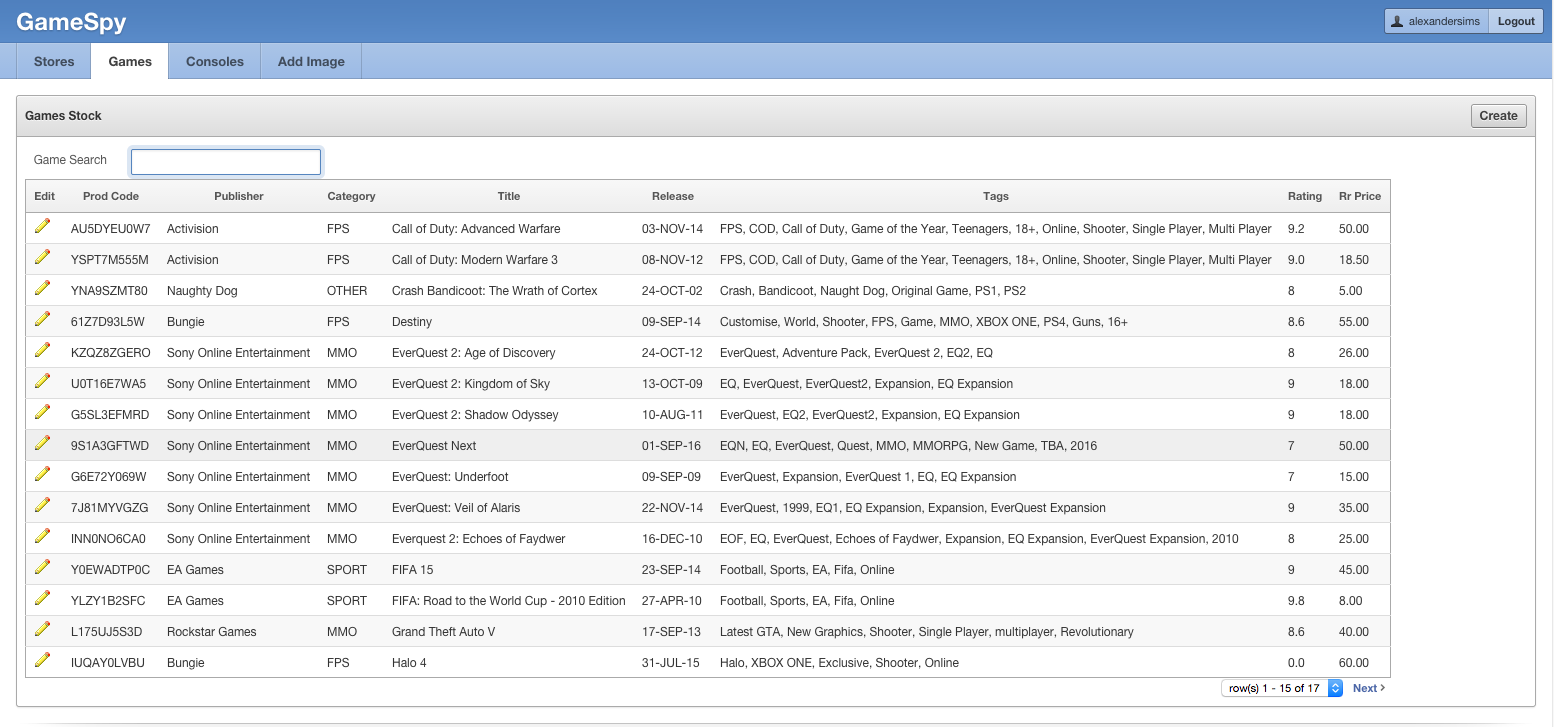
Task: Select product code L175UJ5S3D
Action: [x=107, y=632]
